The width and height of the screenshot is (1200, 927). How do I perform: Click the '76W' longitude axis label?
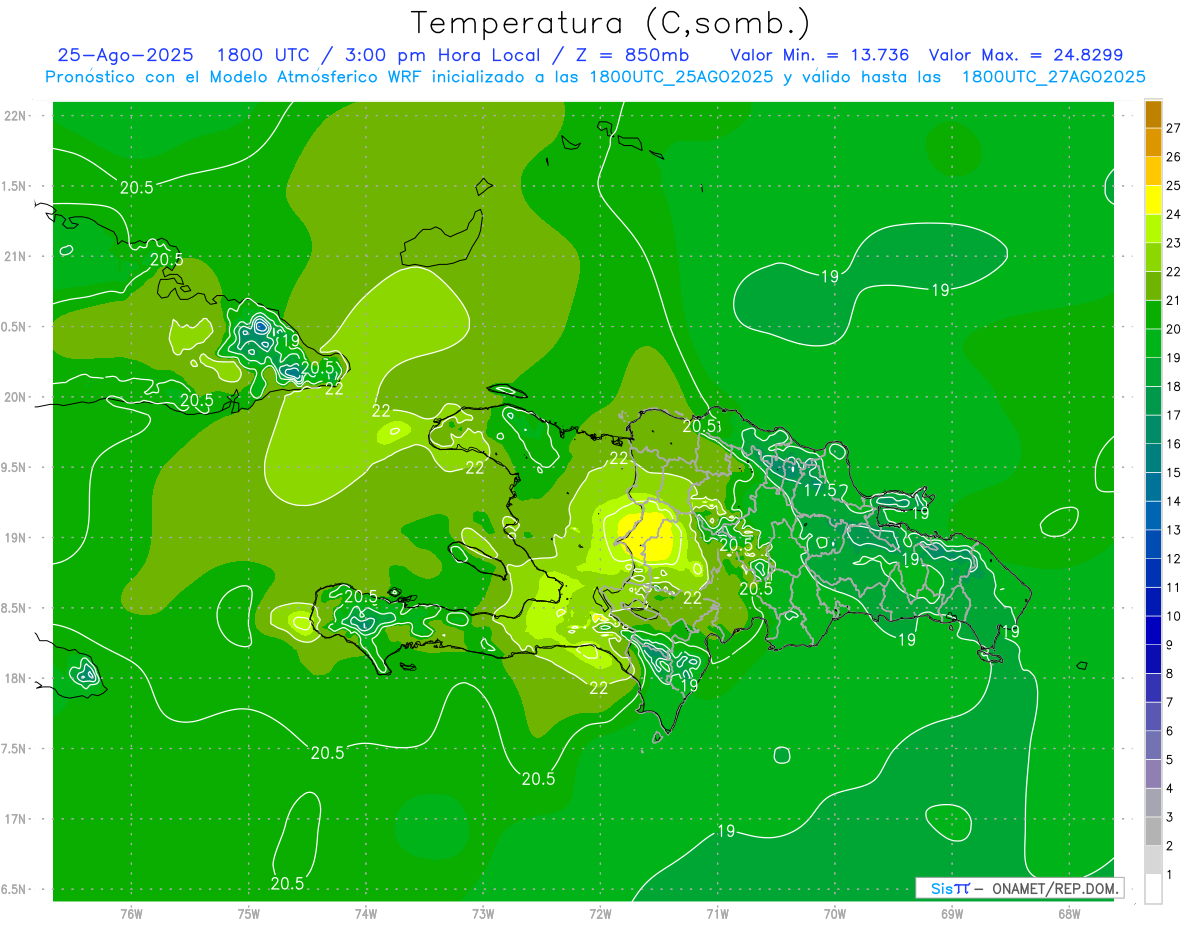coord(131,913)
